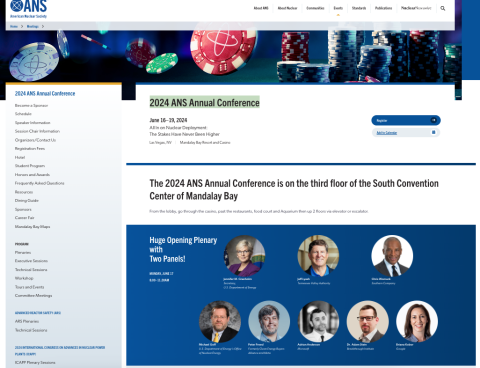Click the calendar icon beside Add to Calendar
The height and width of the screenshot is (368, 480).
coord(434,132)
